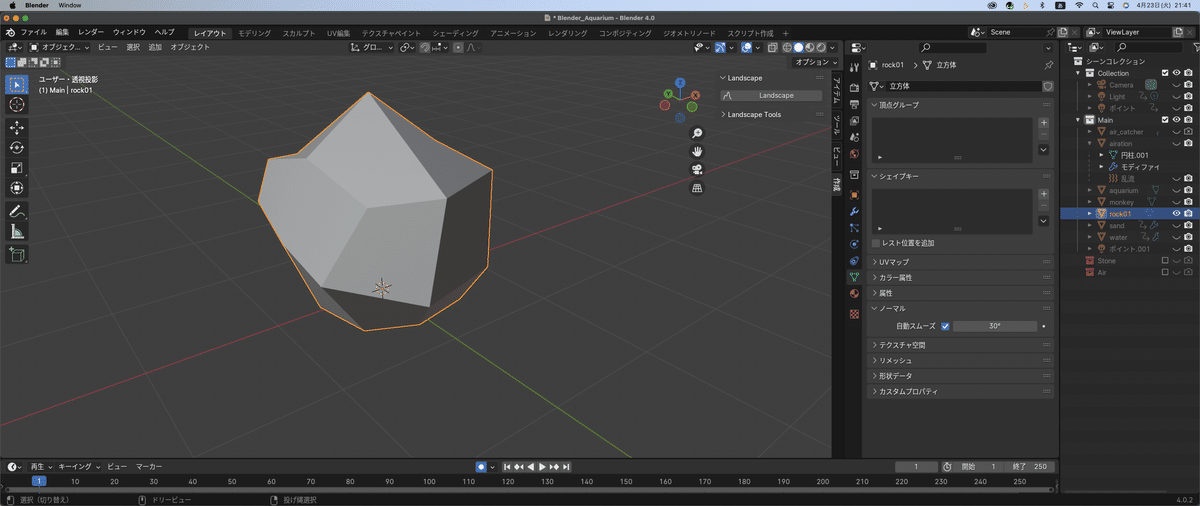Pin the properties editor context

[1048, 65]
